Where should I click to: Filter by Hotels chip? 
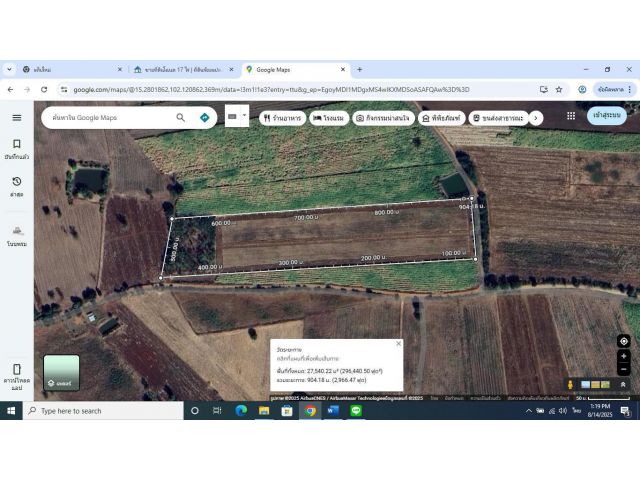pyautogui.click(x=329, y=118)
